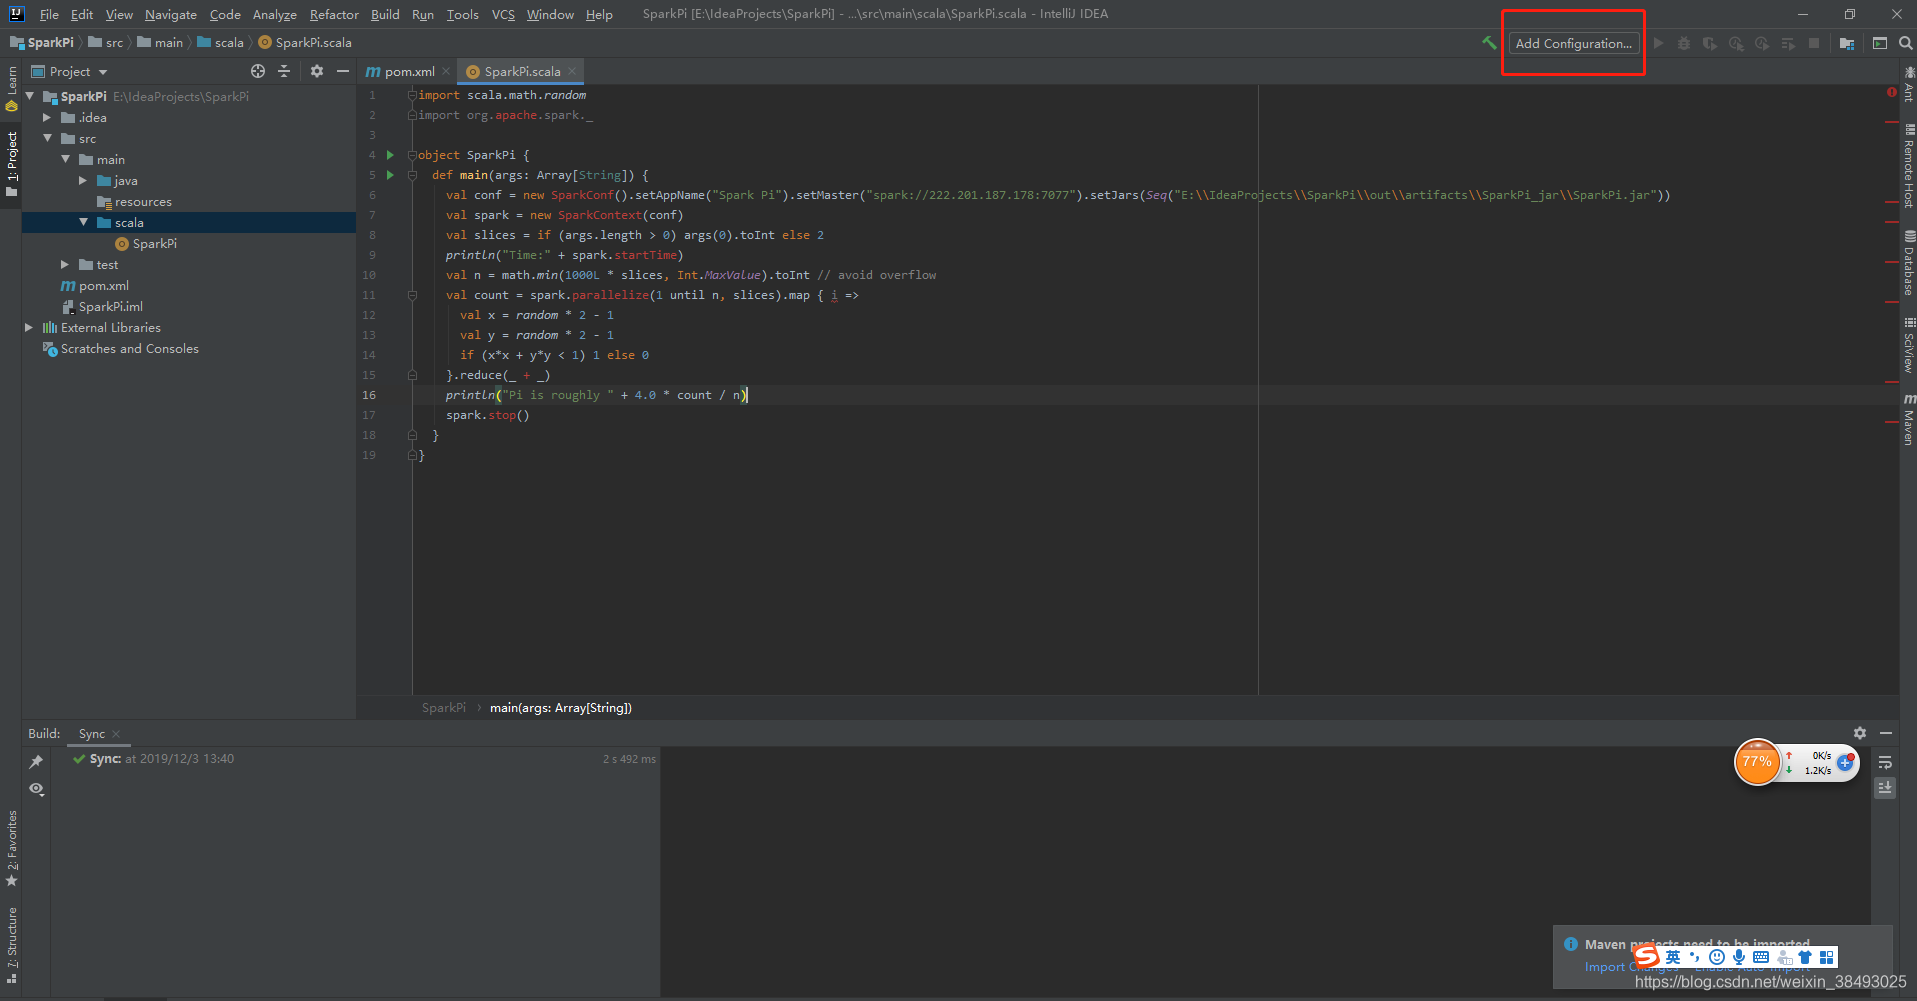Select SparkPi.iml in the project tree

(102, 306)
